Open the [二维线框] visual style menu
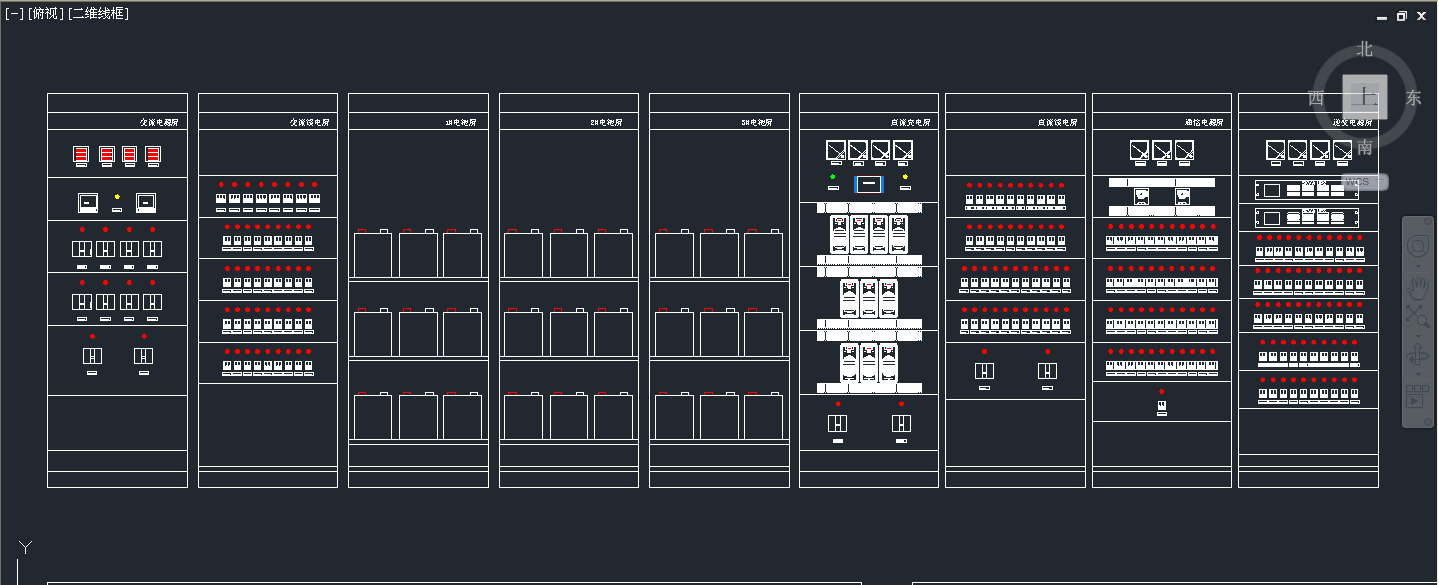The height and width of the screenshot is (585, 1439). tap(98, 14)
